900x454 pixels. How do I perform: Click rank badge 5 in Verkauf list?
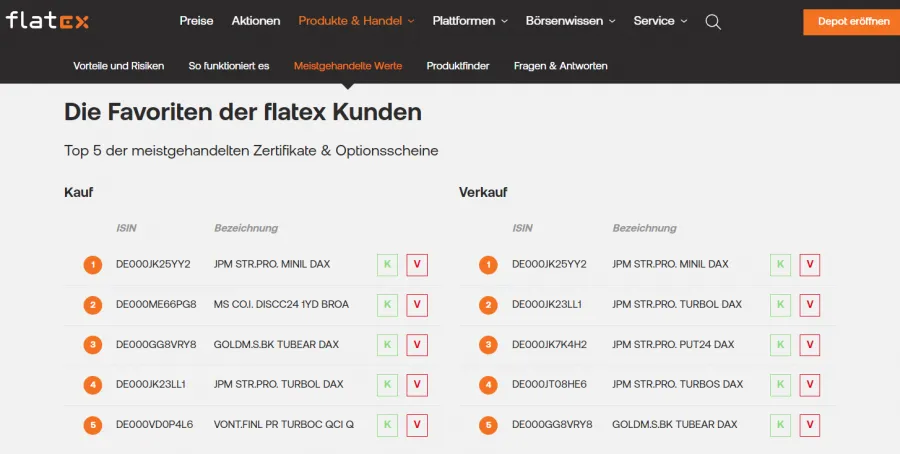(488, 425)
